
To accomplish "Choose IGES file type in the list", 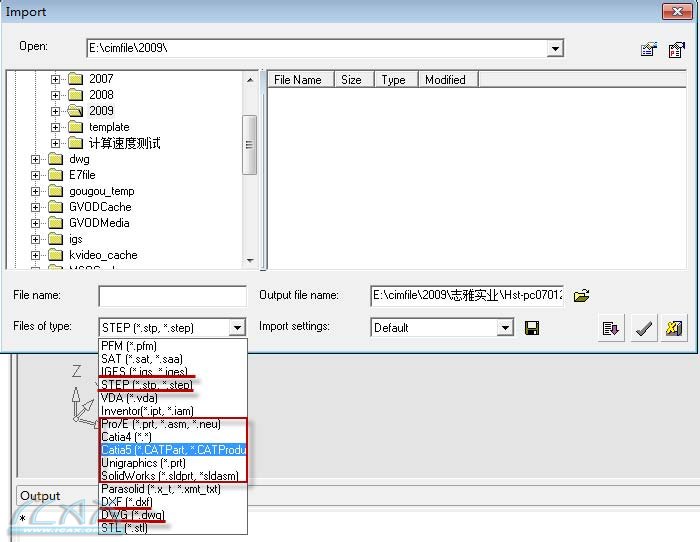I will click(x=172, y=372).
